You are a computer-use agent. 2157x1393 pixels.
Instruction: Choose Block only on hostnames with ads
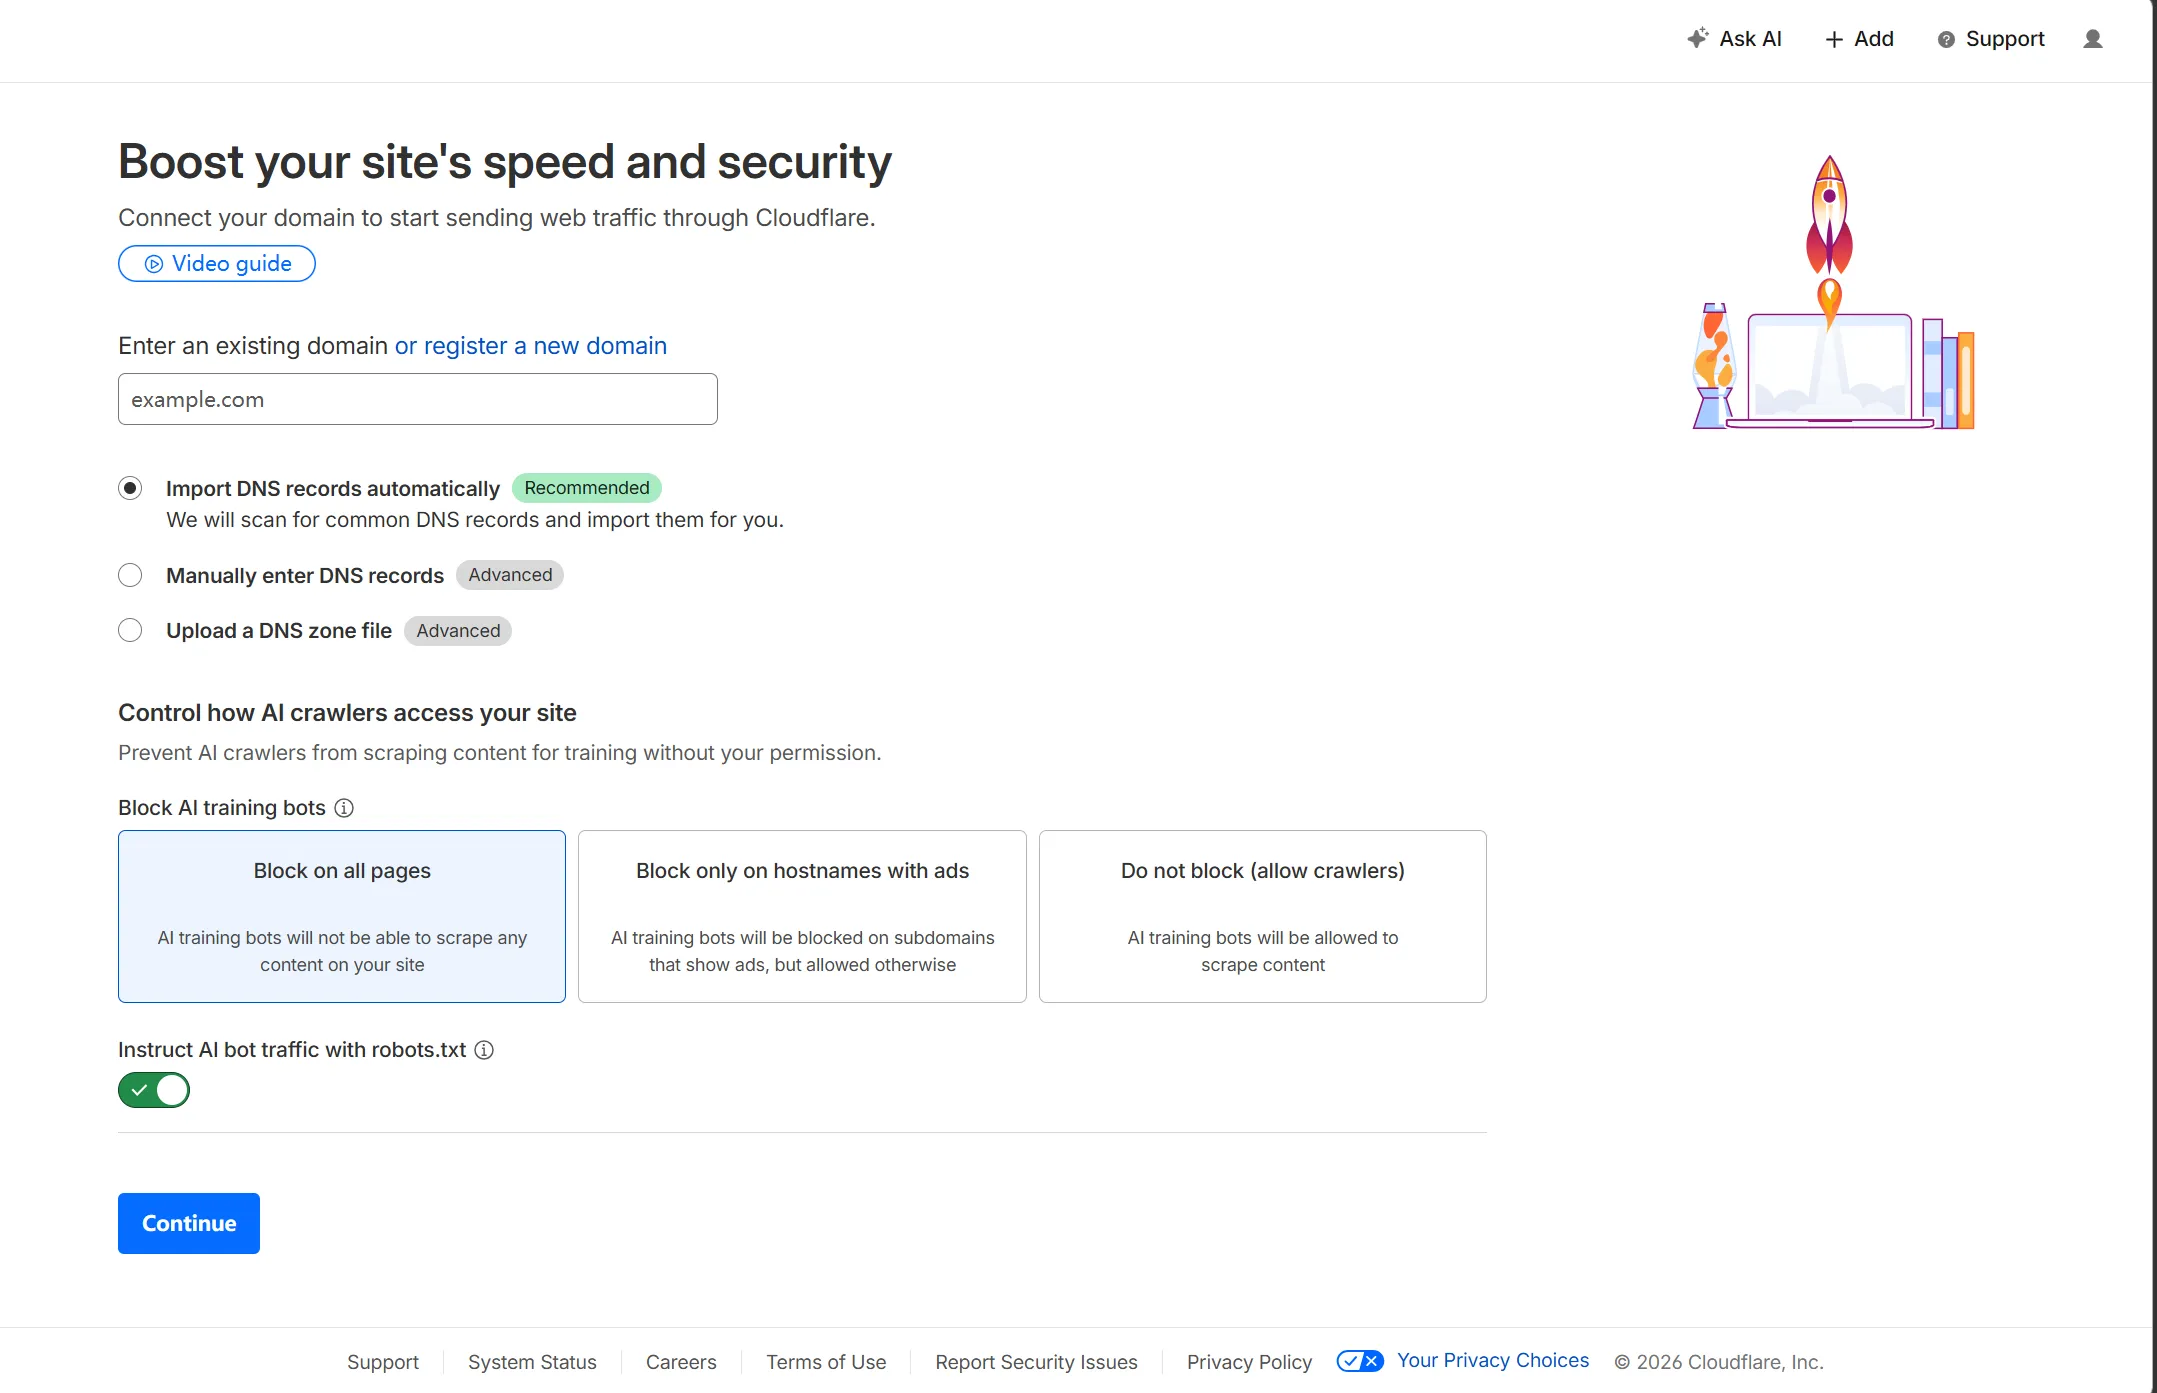pos(802,916)
